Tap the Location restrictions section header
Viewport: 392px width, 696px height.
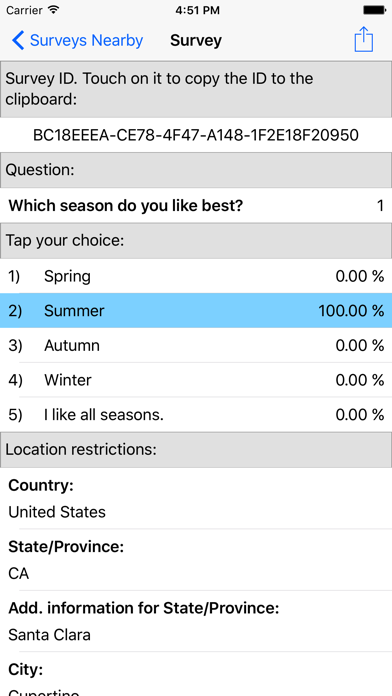click(x=196, y=450)
